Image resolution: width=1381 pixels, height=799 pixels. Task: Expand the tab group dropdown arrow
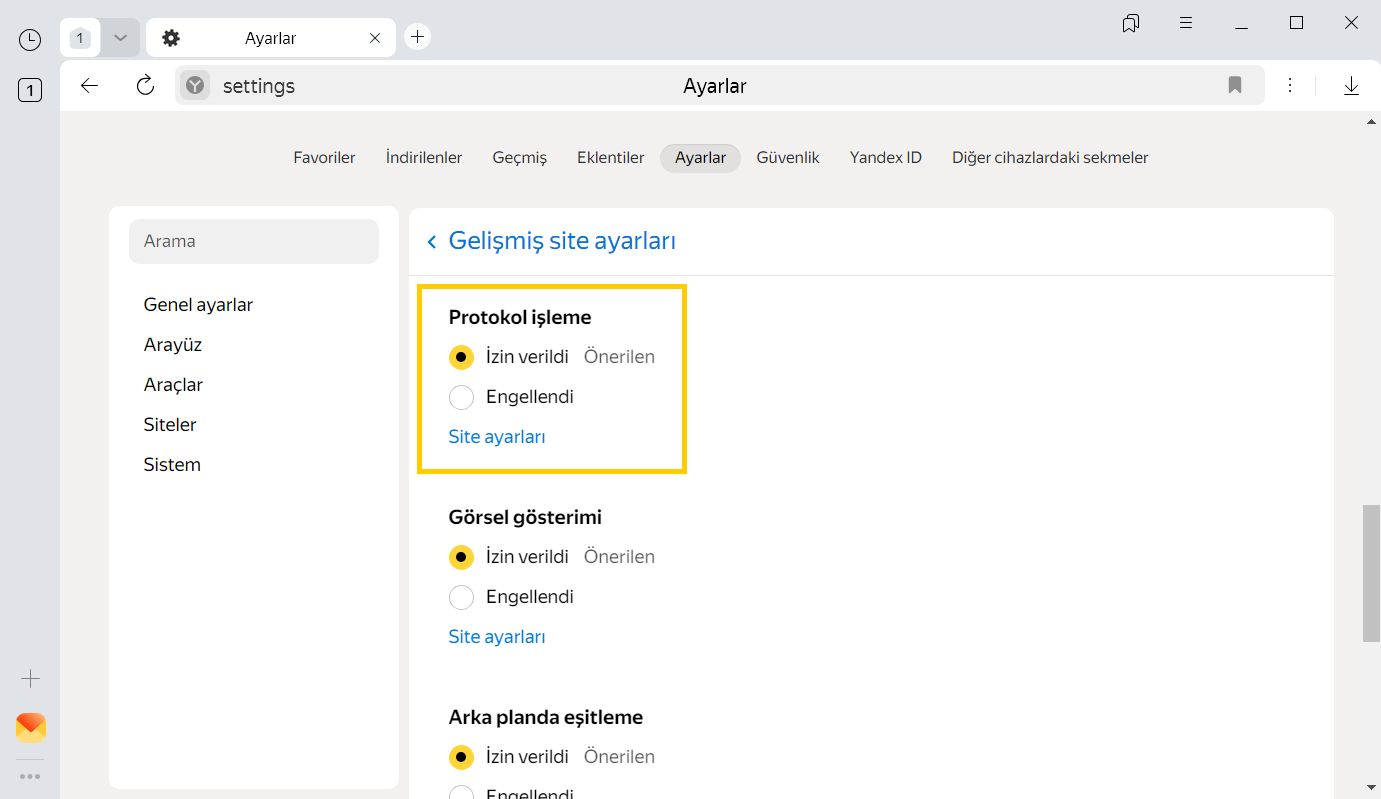[120, 38]
